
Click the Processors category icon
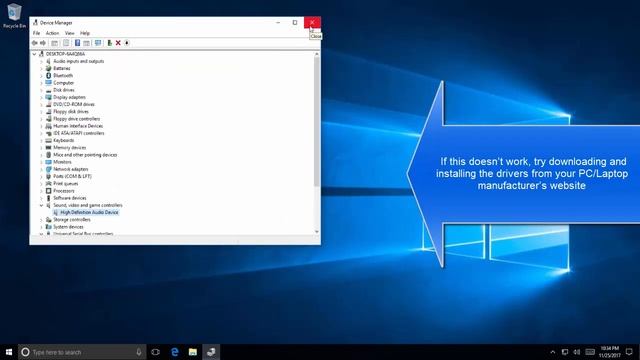(x=49, y=191)
